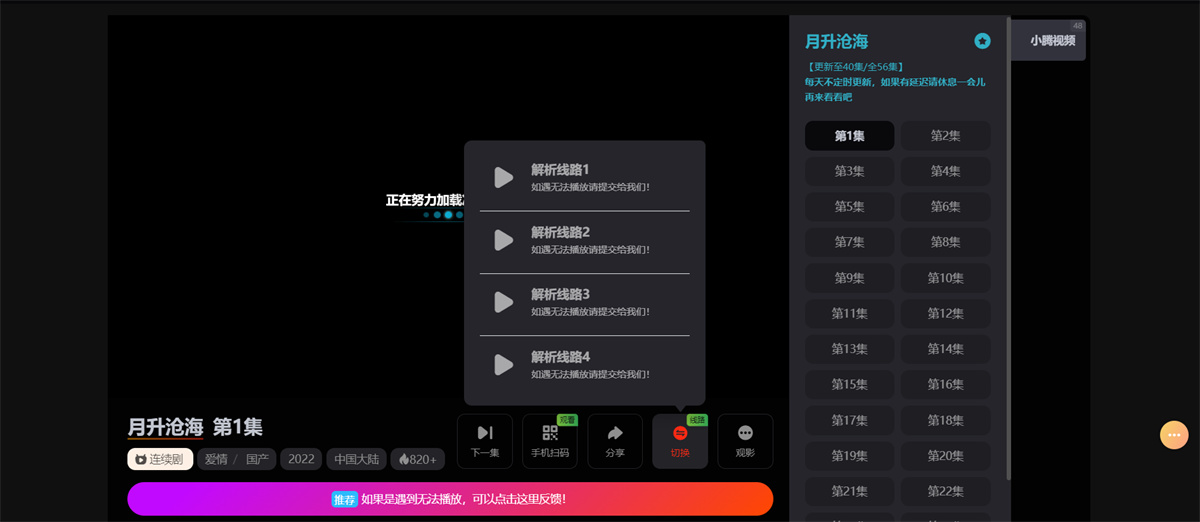Click the share (分享) arrow icon
Image resolution: width=1200 pixels, height=522 pixels.
point(615,433)
